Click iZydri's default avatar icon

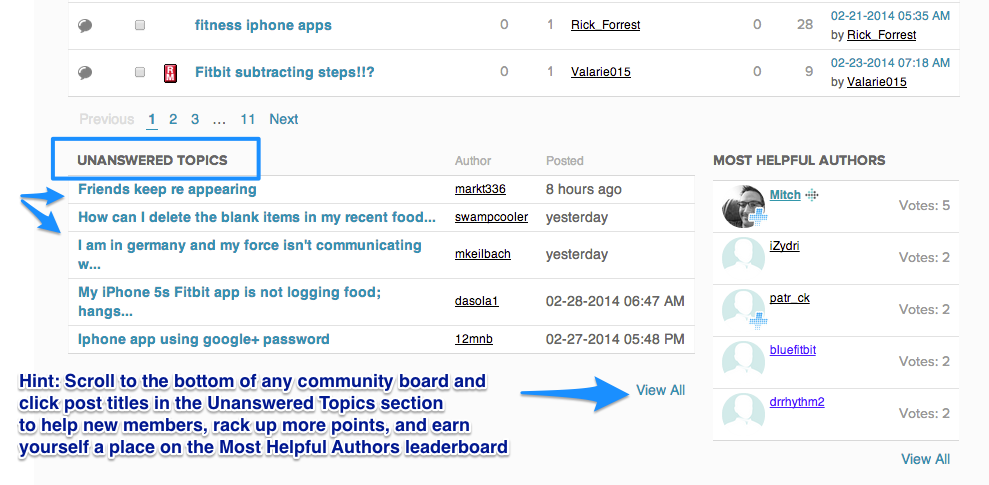coord(743,257)
